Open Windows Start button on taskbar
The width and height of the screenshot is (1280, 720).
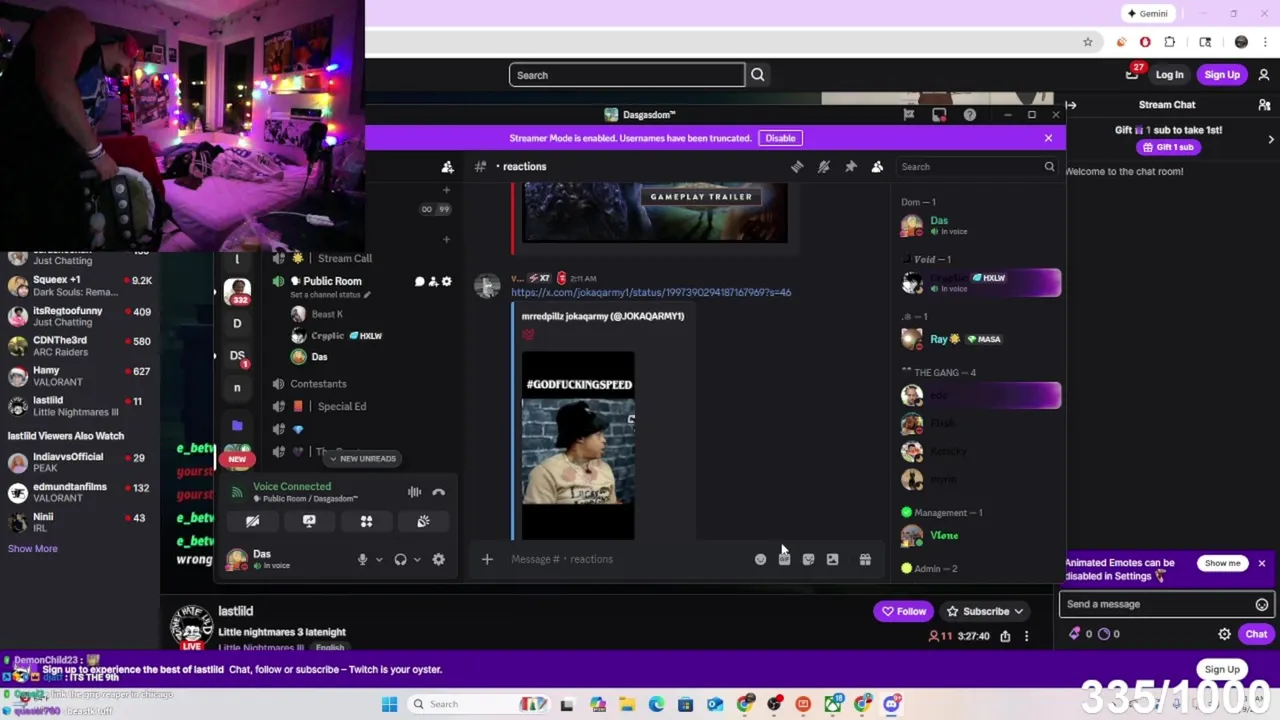click(389, 704)
